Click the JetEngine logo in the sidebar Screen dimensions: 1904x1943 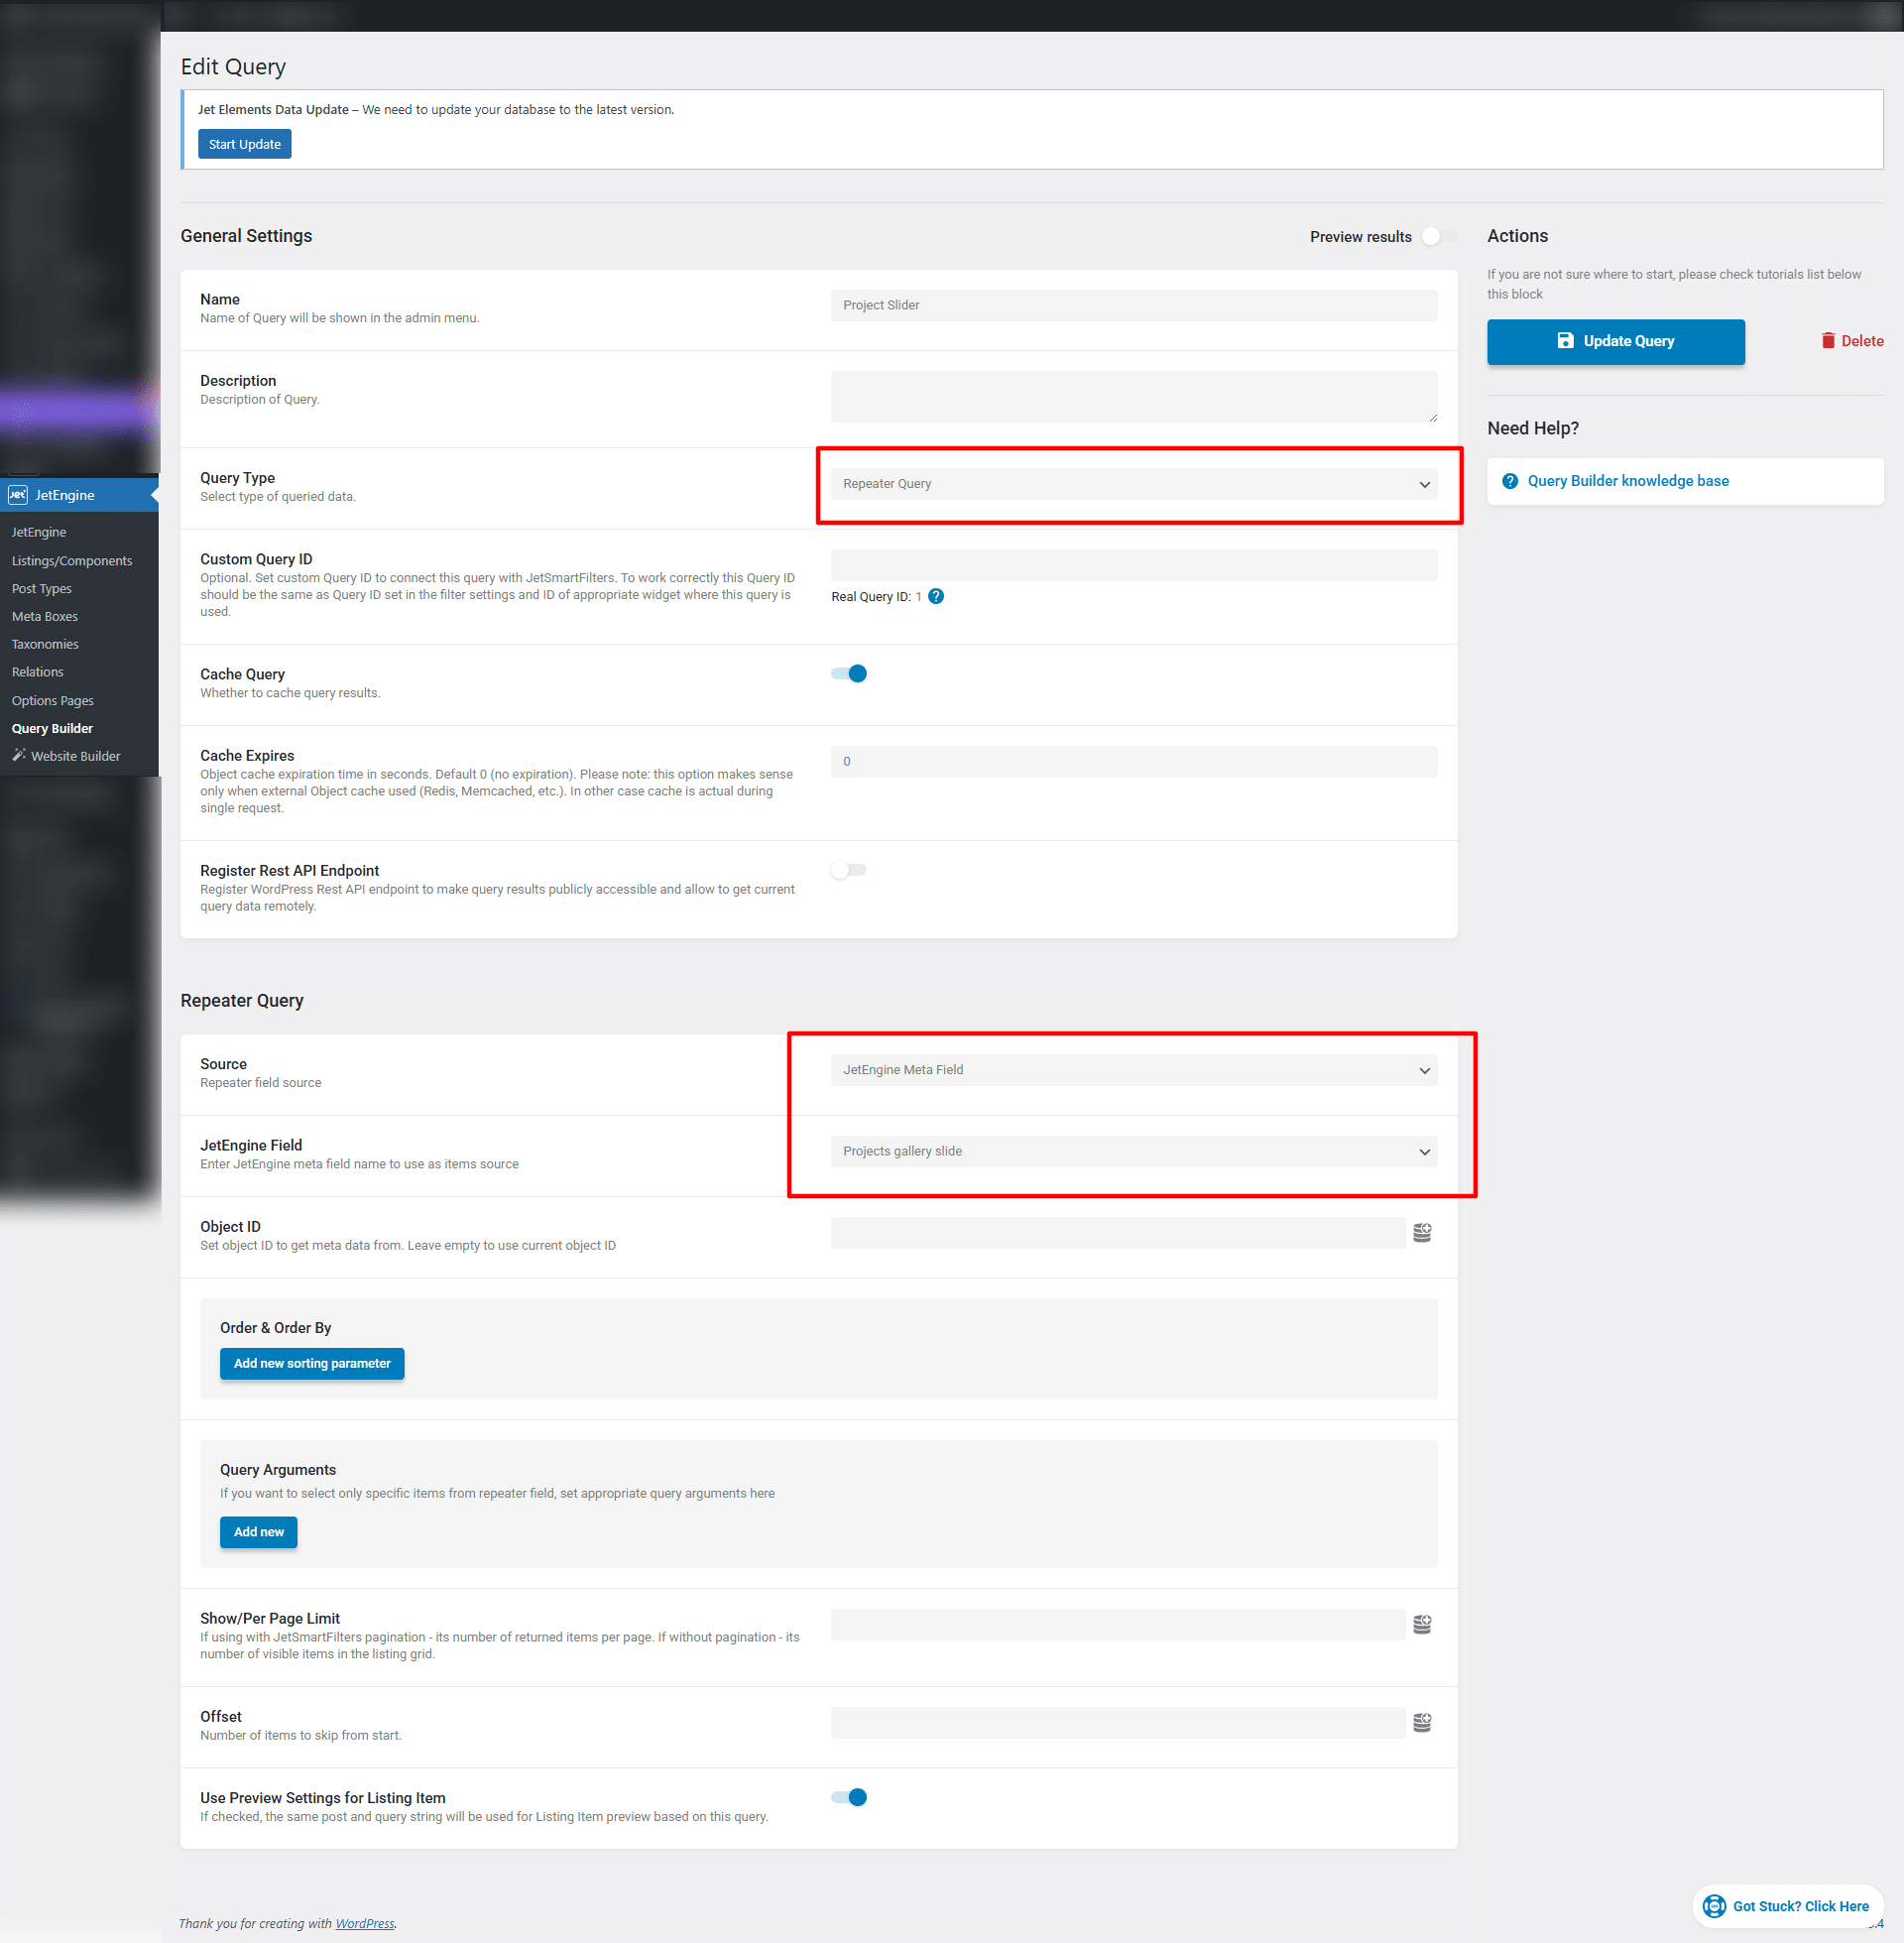tap(18, 494)
